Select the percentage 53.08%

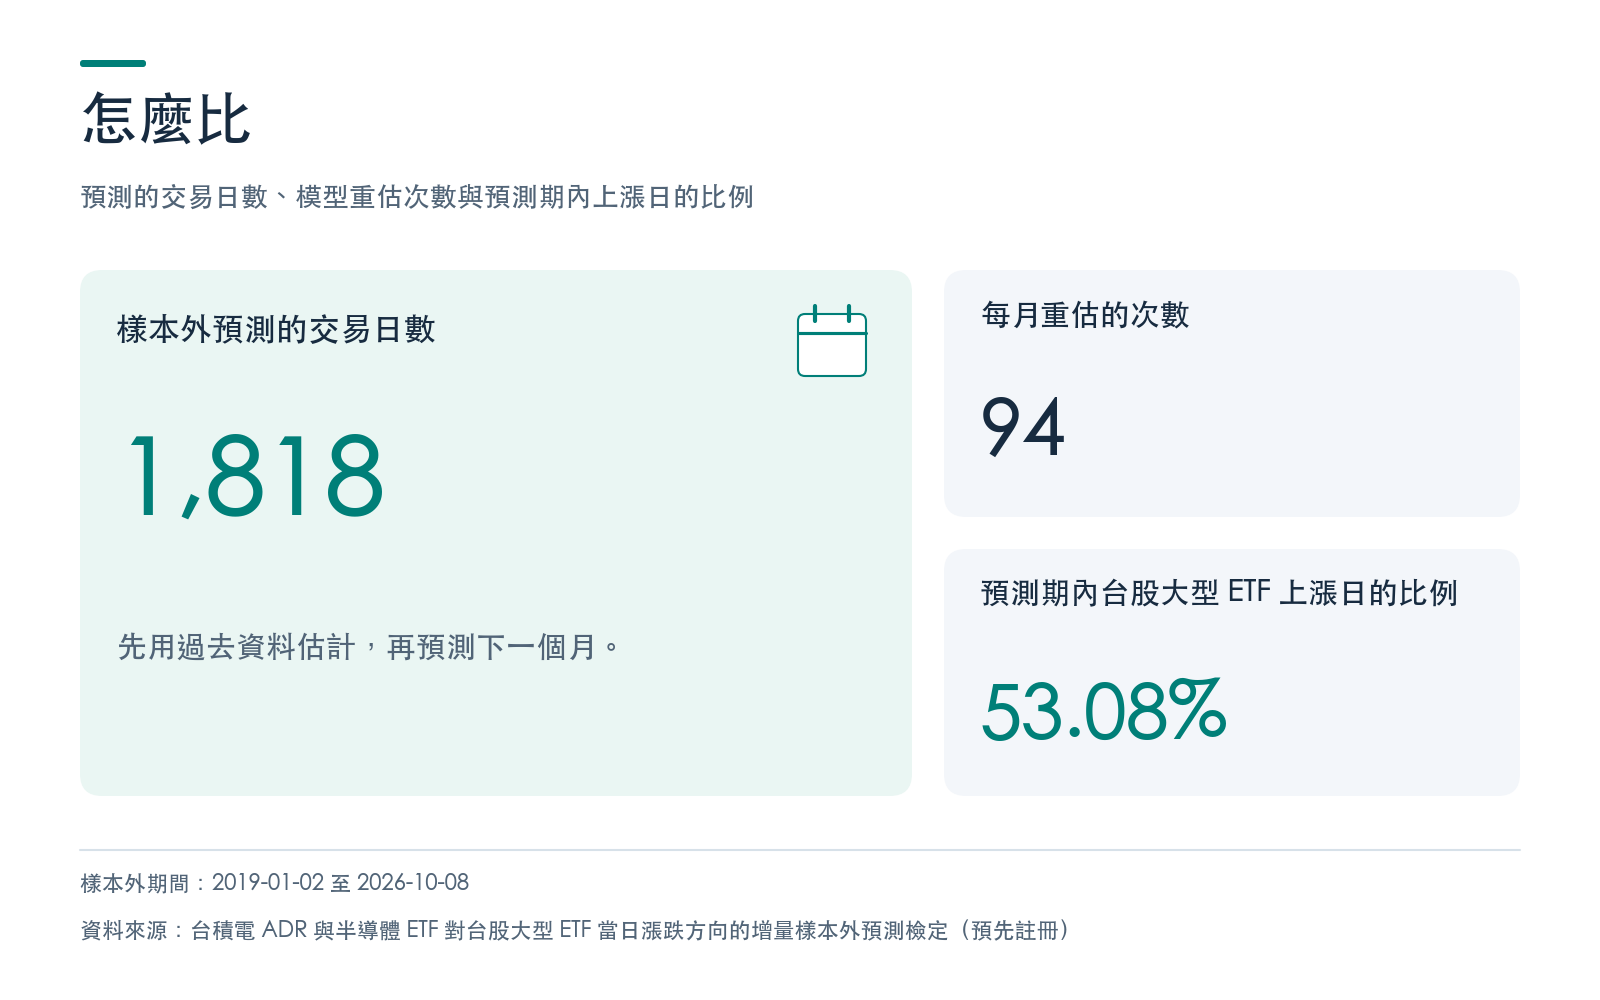[x=1104, y=711]
